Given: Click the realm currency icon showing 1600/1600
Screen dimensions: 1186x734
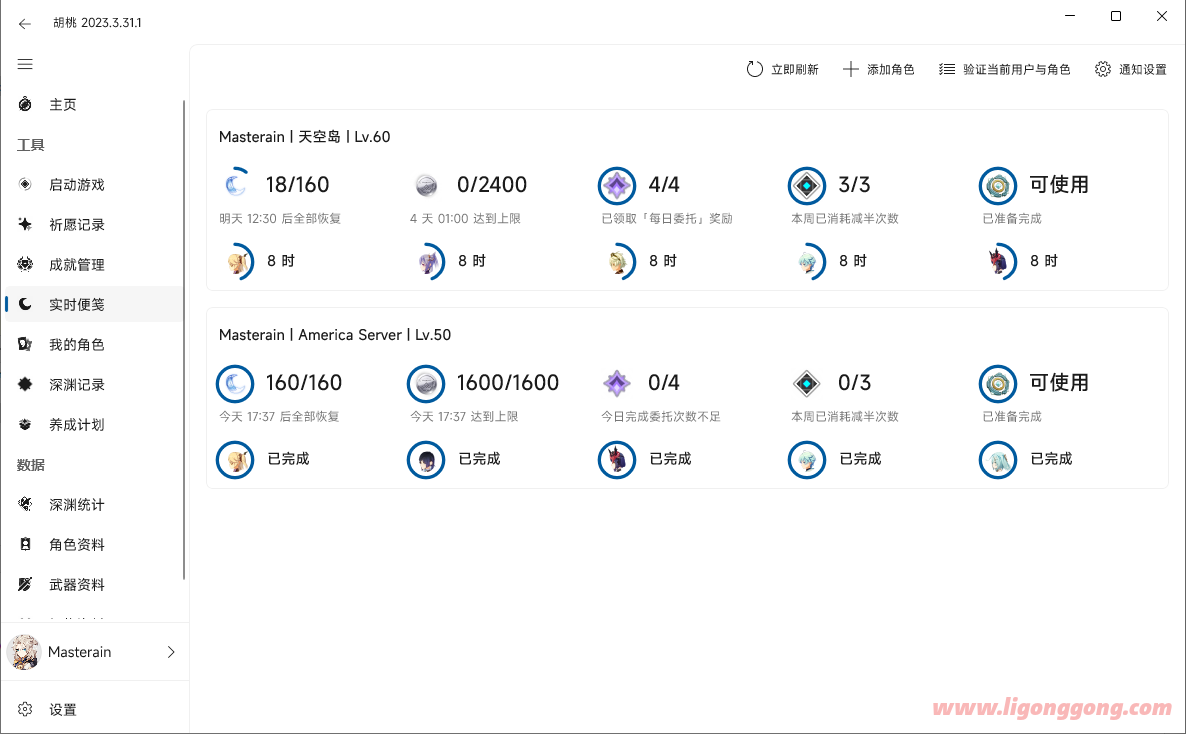Looking at the screenshot, I should point(426,383).
